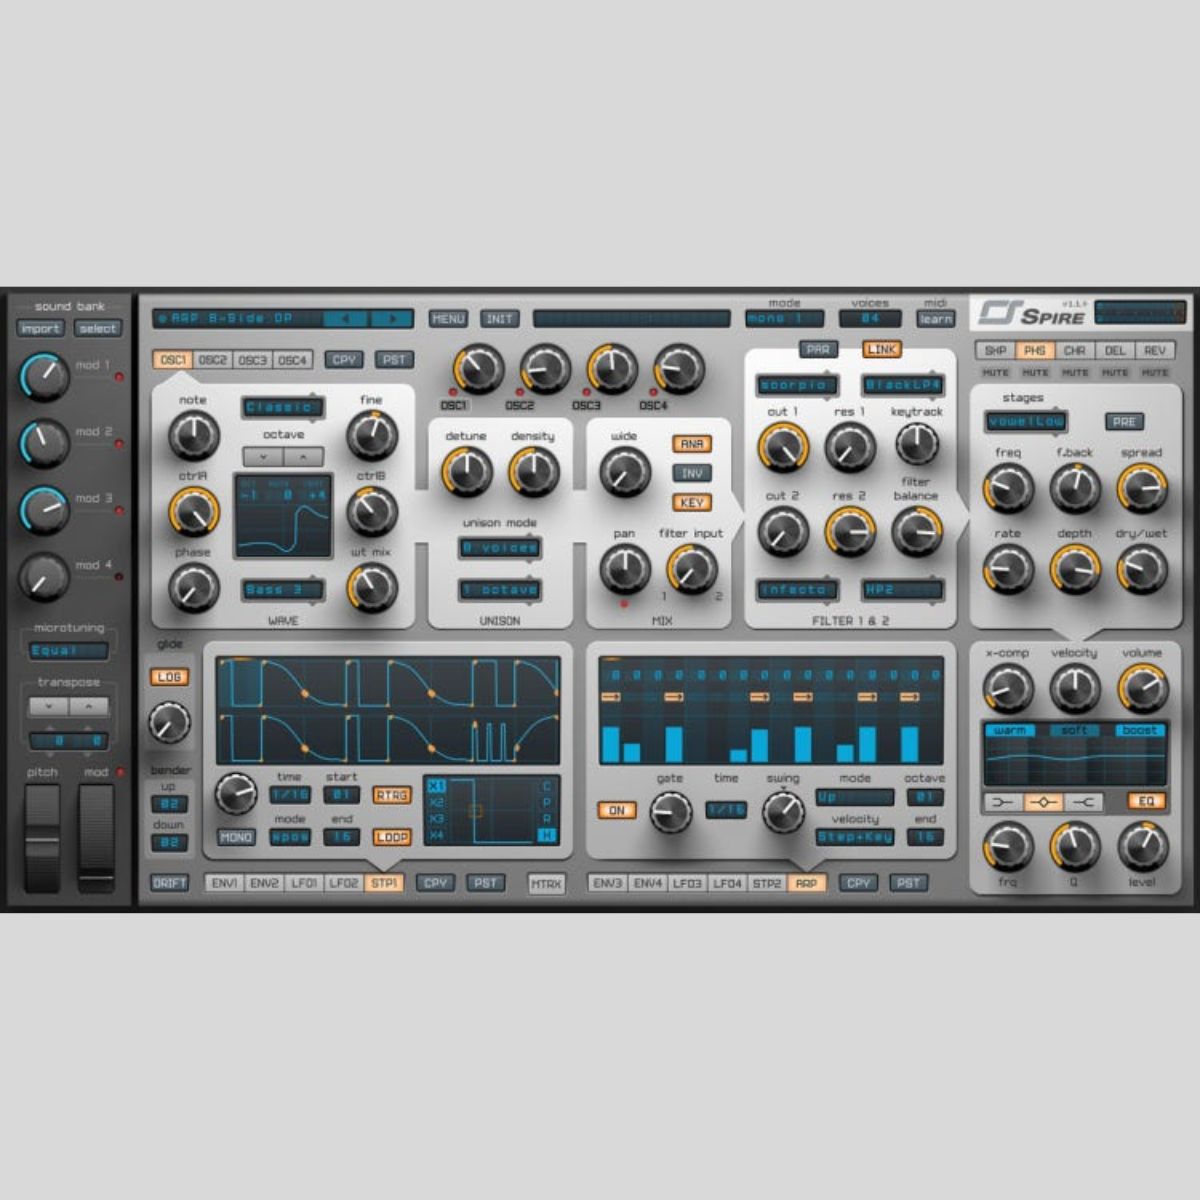Image resolution: width=1200 pixels, height=1200 pixels.
Task: Click the MENU button
Action: [448, 319]
